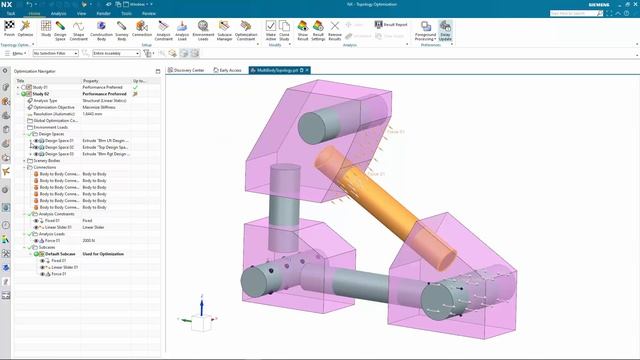Collapse the Subcases folder
The height and width of the screenshot is (360, 640).
pos(24,247)
